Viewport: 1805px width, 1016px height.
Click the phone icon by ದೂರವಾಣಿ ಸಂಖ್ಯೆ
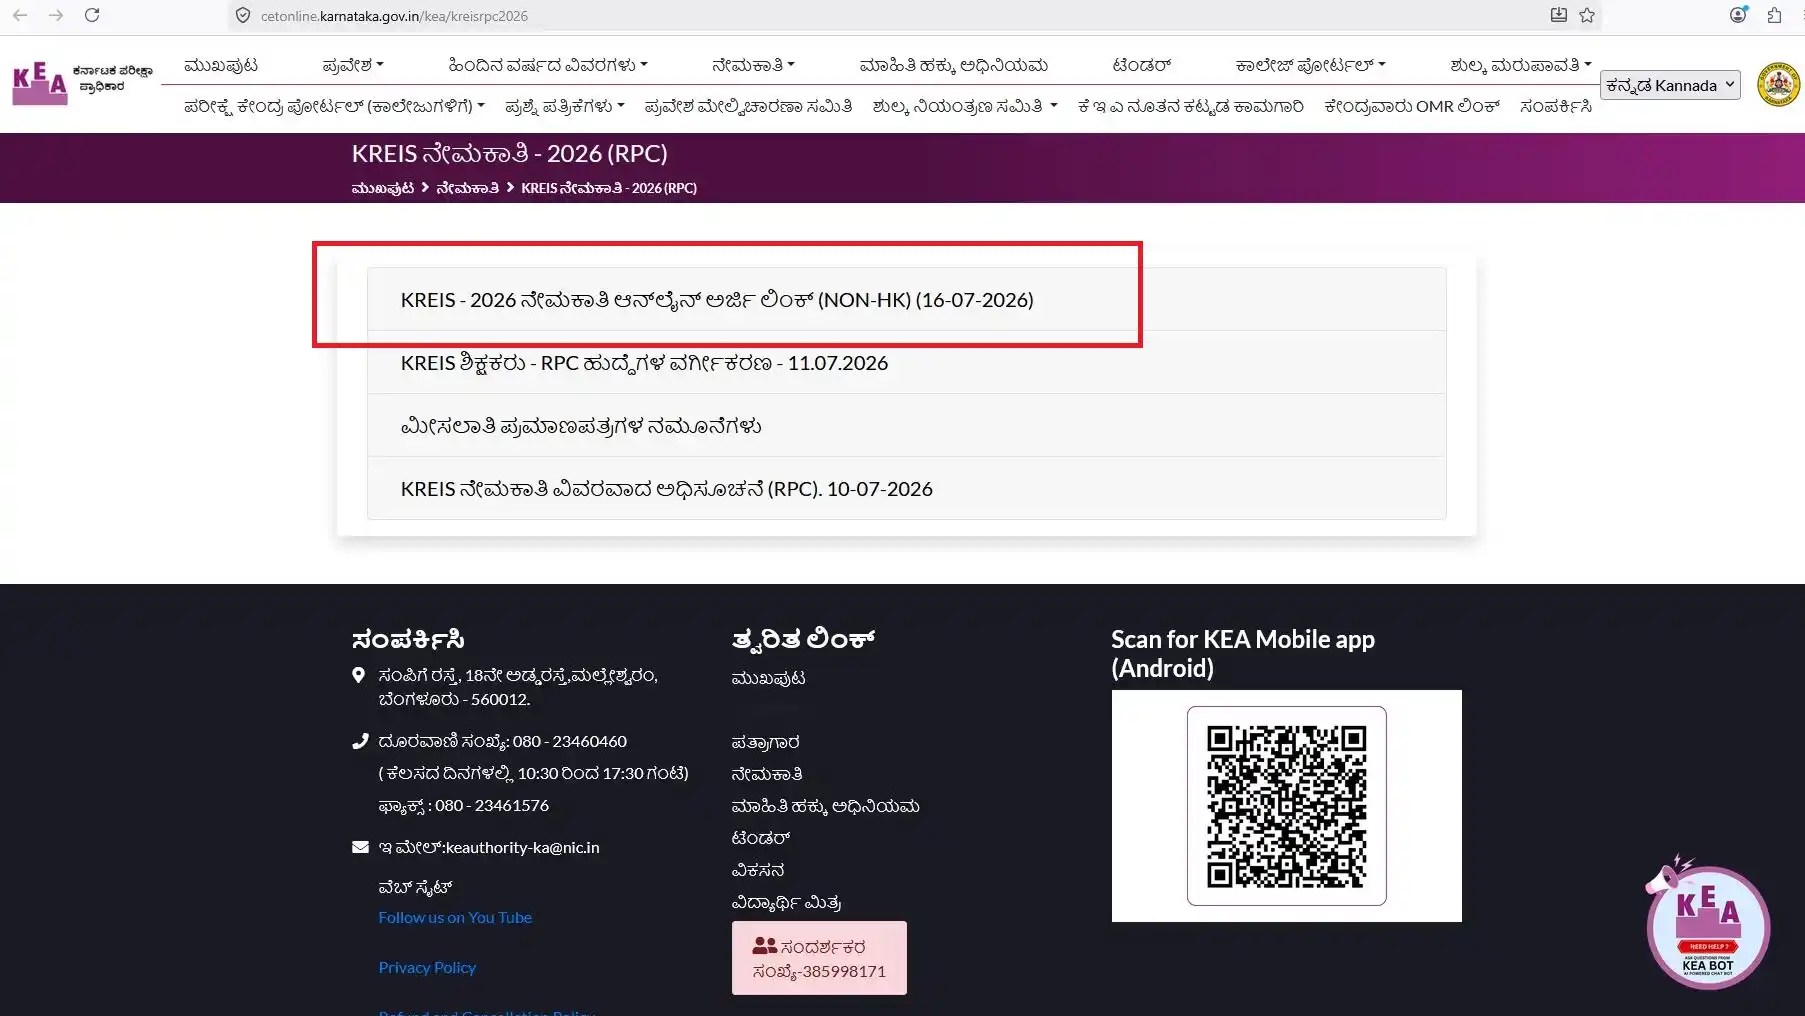click(x=360, y=741)
